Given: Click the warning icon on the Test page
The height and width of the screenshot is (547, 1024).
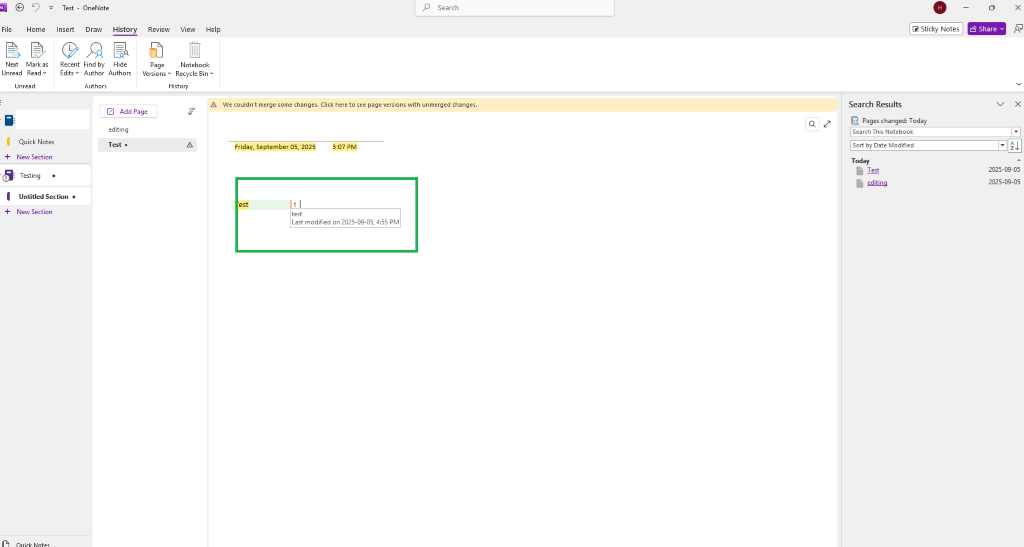Looking at the screenshot, I should coord(189,145).
